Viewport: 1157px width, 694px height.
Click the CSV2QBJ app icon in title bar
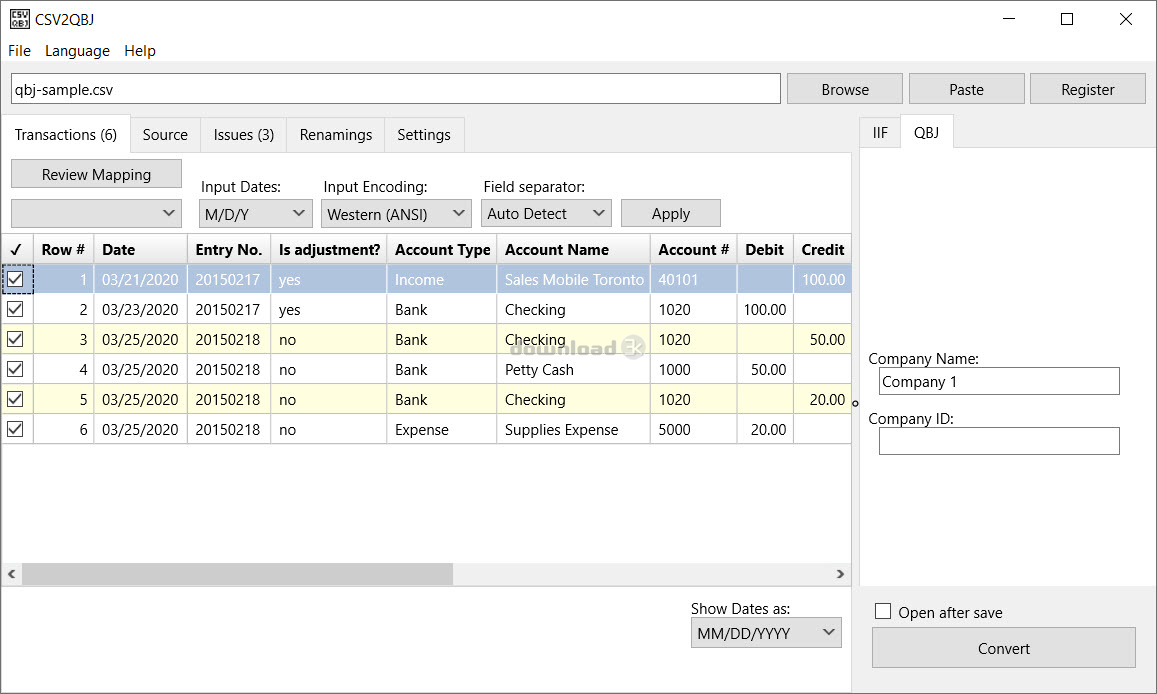pyautogui.click(x=19, y=19)
